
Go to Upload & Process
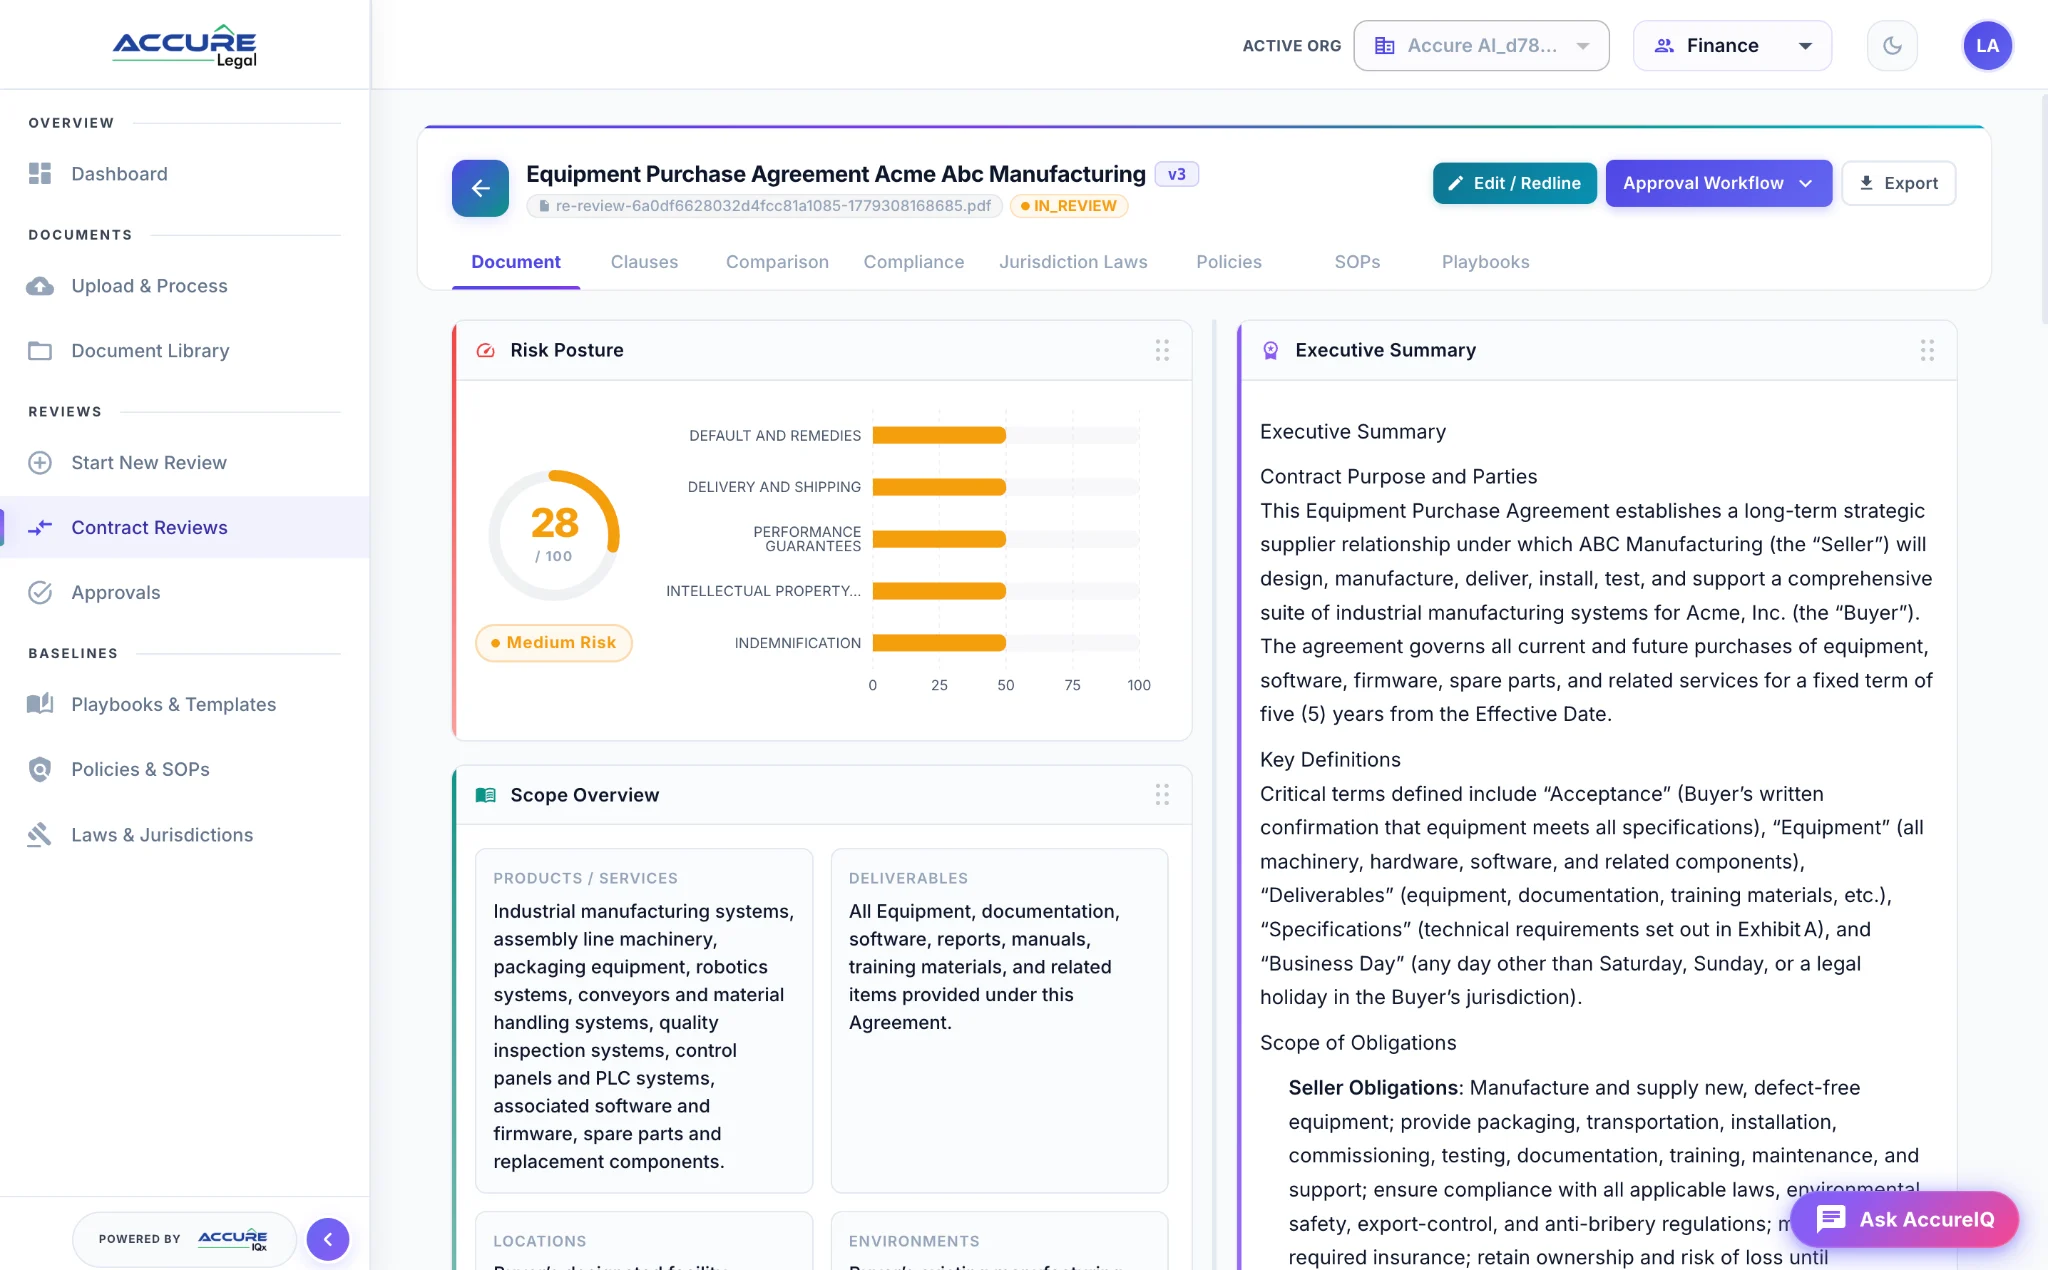(x=185, y=286)
